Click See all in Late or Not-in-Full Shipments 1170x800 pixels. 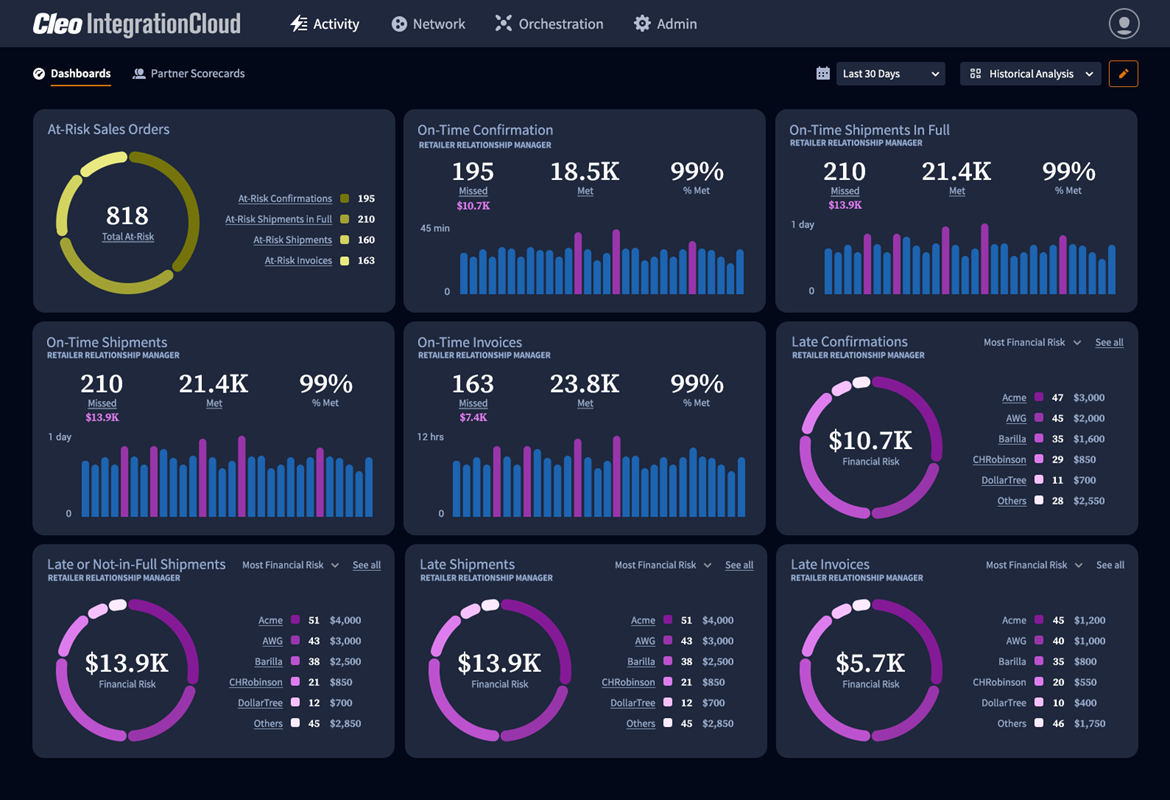click(x=366, y=565)
